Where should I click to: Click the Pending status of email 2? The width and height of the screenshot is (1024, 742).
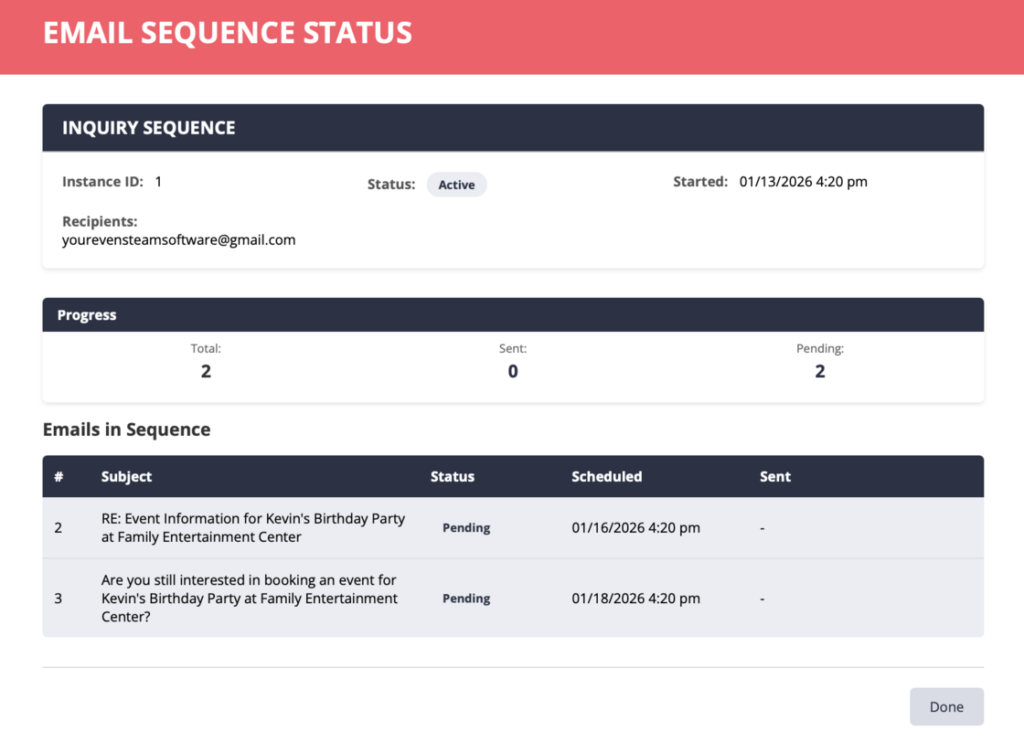[x=466, y=528]
